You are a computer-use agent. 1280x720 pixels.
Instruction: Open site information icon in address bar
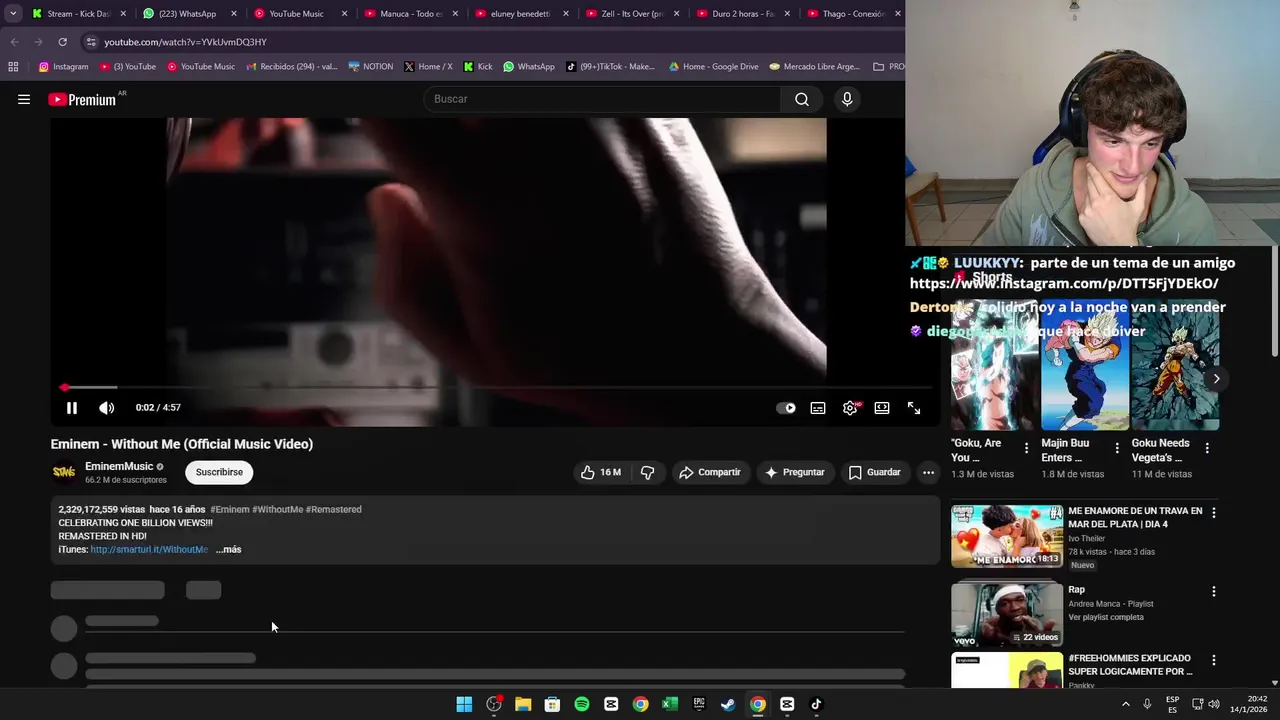91,42
